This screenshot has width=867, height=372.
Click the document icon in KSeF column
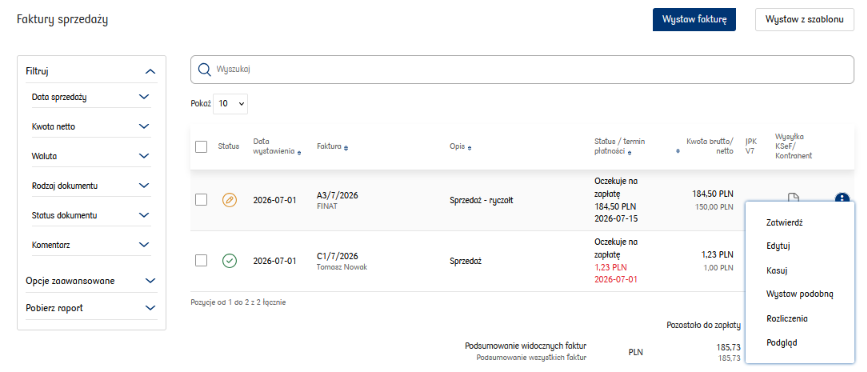[x=793, y=197]
